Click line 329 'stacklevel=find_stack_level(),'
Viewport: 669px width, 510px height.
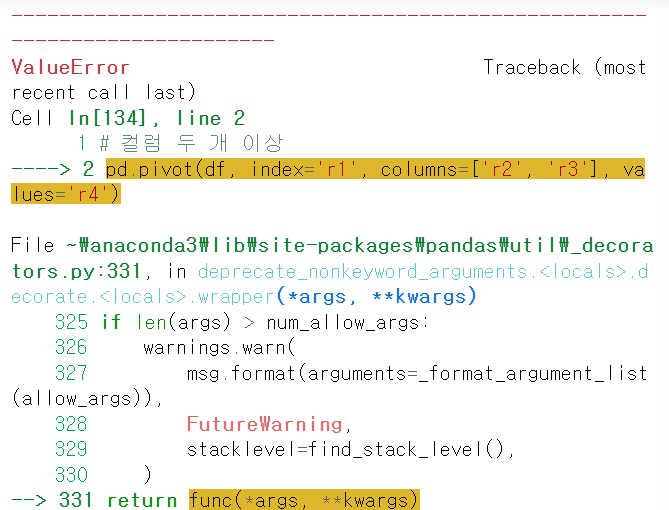(x=350, y=449)
